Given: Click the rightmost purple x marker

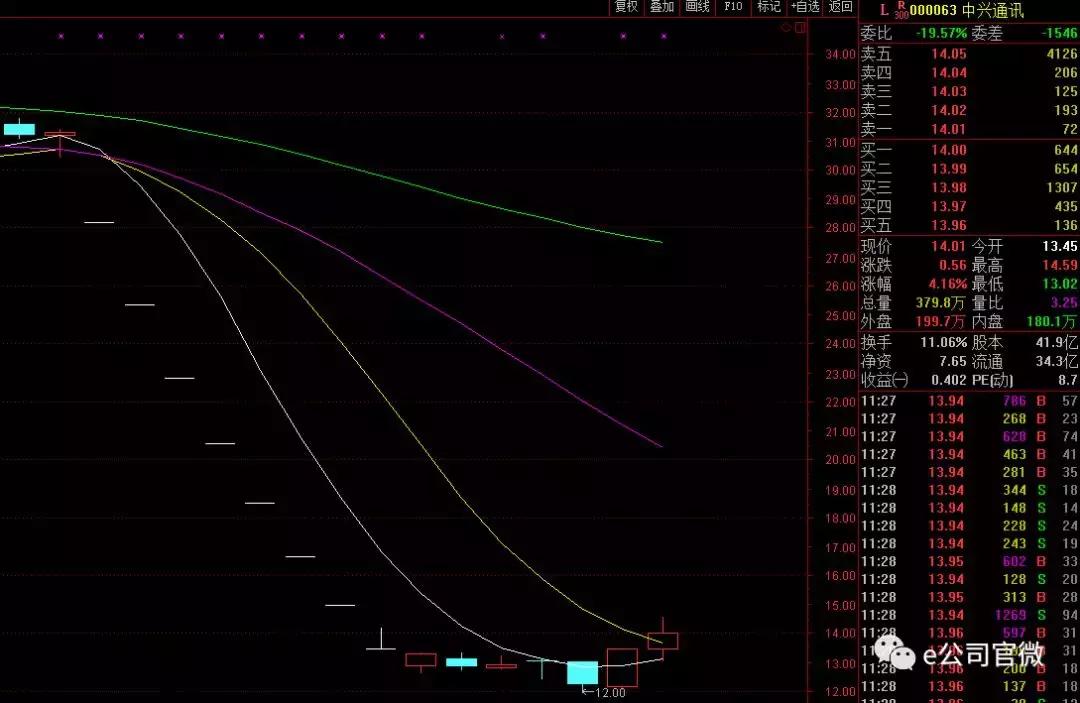Looking at the screenshot, I should [664, 36].
